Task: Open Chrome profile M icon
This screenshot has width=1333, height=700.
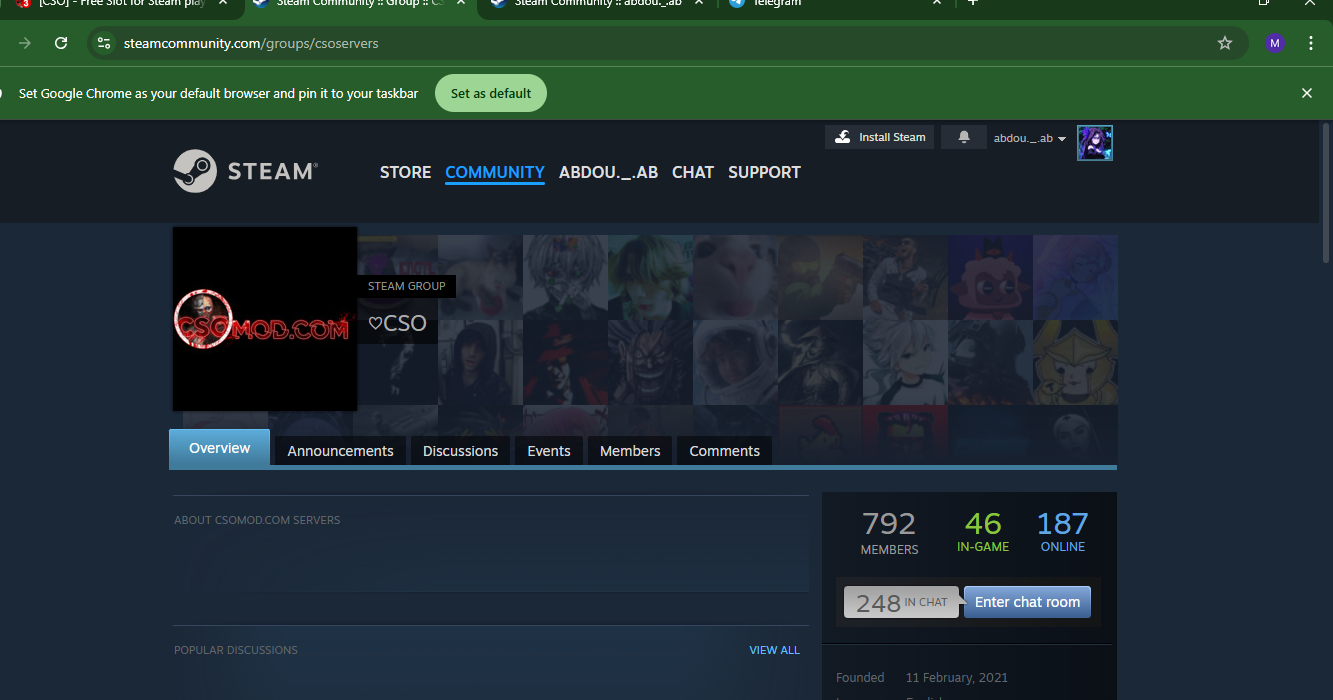Action: click(x=1274, y=43)
